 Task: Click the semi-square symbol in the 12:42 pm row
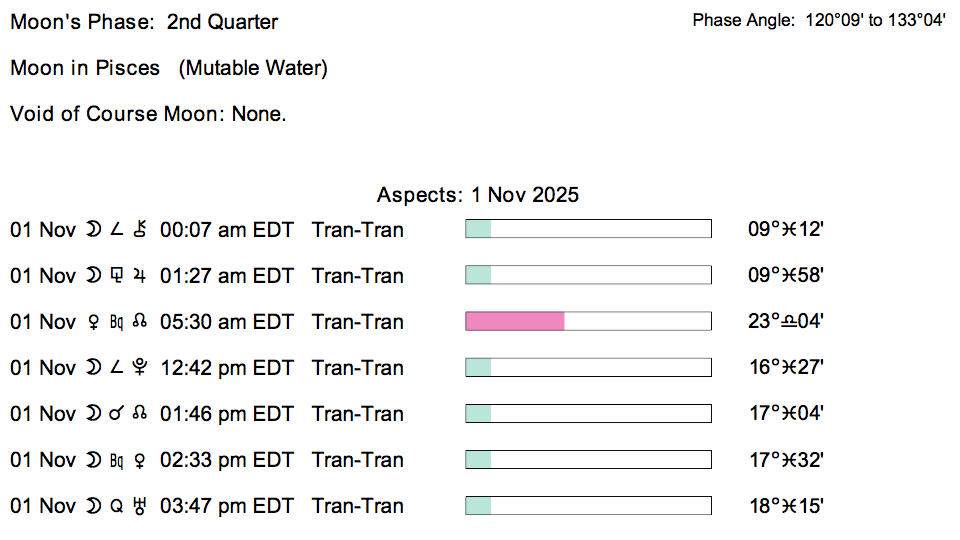click(x=115, y=368)
